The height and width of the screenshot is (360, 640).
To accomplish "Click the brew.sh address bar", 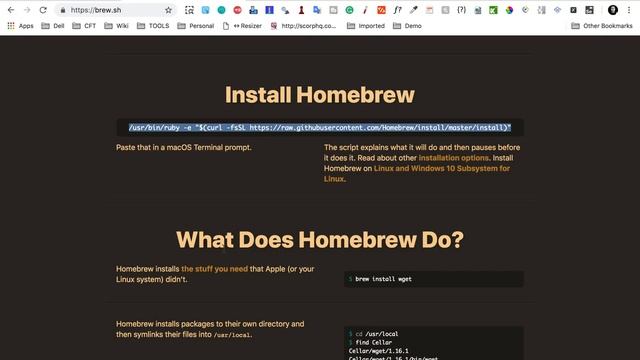I will coord(116,10).
